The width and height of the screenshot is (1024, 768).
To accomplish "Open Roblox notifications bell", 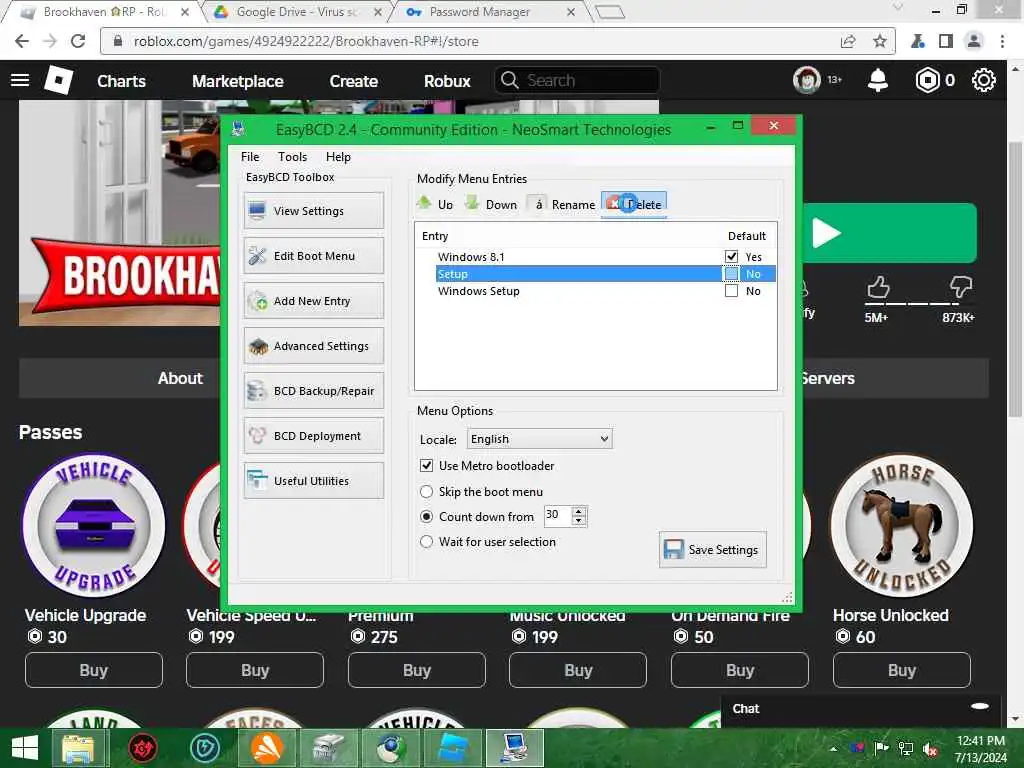I will 878,80.
